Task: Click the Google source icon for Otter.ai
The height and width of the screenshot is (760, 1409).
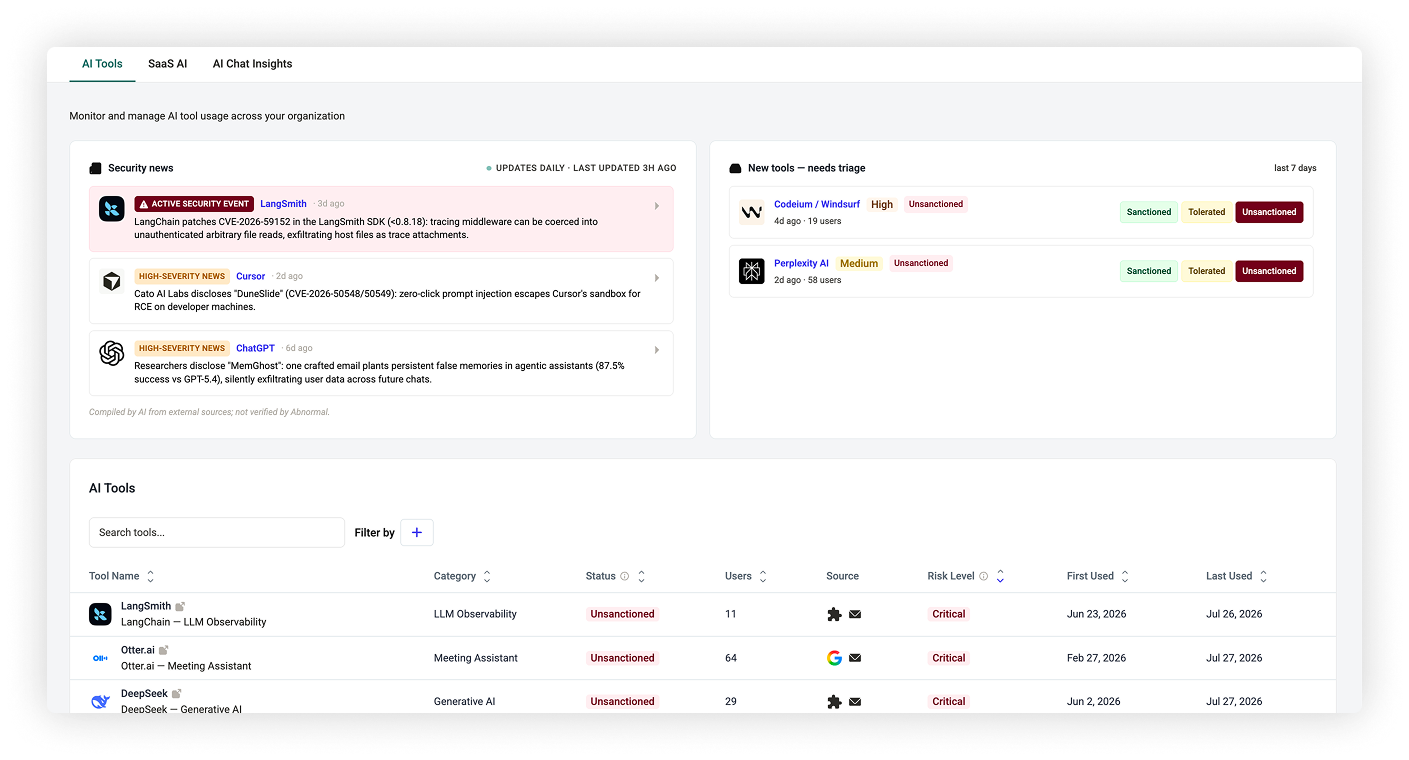Action: point(834,658)
